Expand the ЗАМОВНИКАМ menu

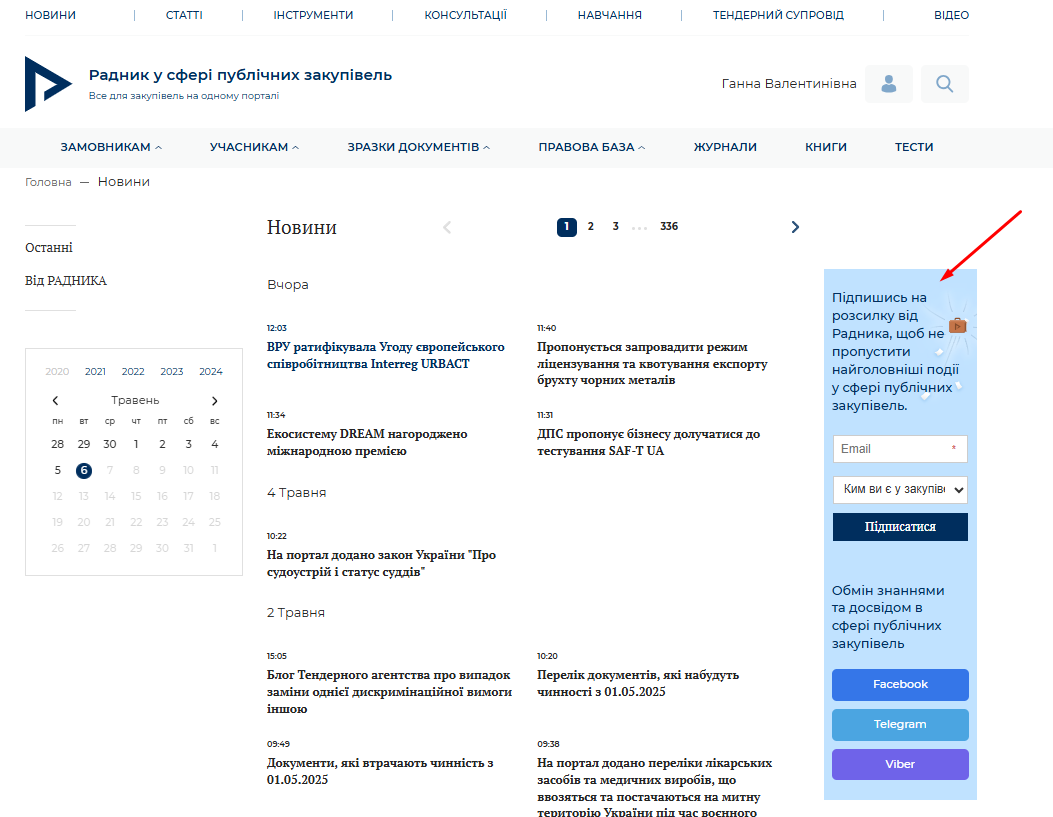click(x=111, y=147)
